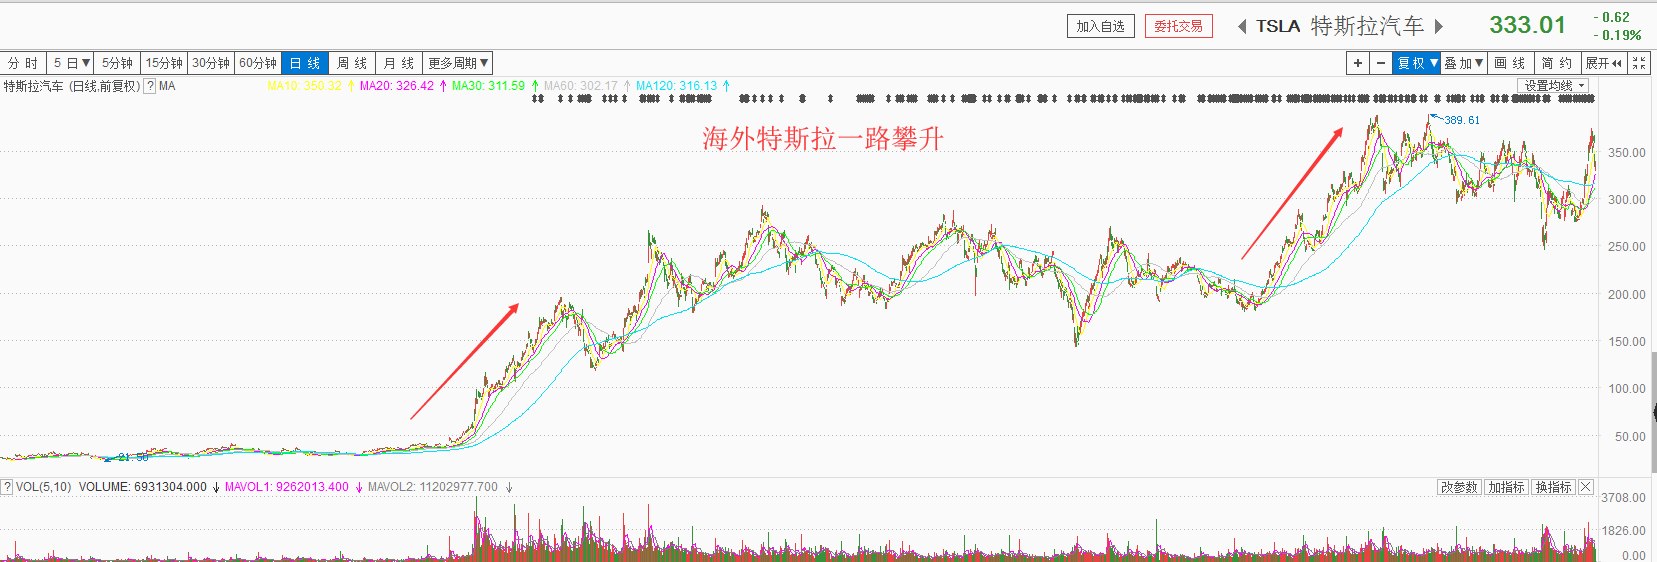Close the volume indicator panel
The height and width of the screenshot is (562, 1657).
1586,487
